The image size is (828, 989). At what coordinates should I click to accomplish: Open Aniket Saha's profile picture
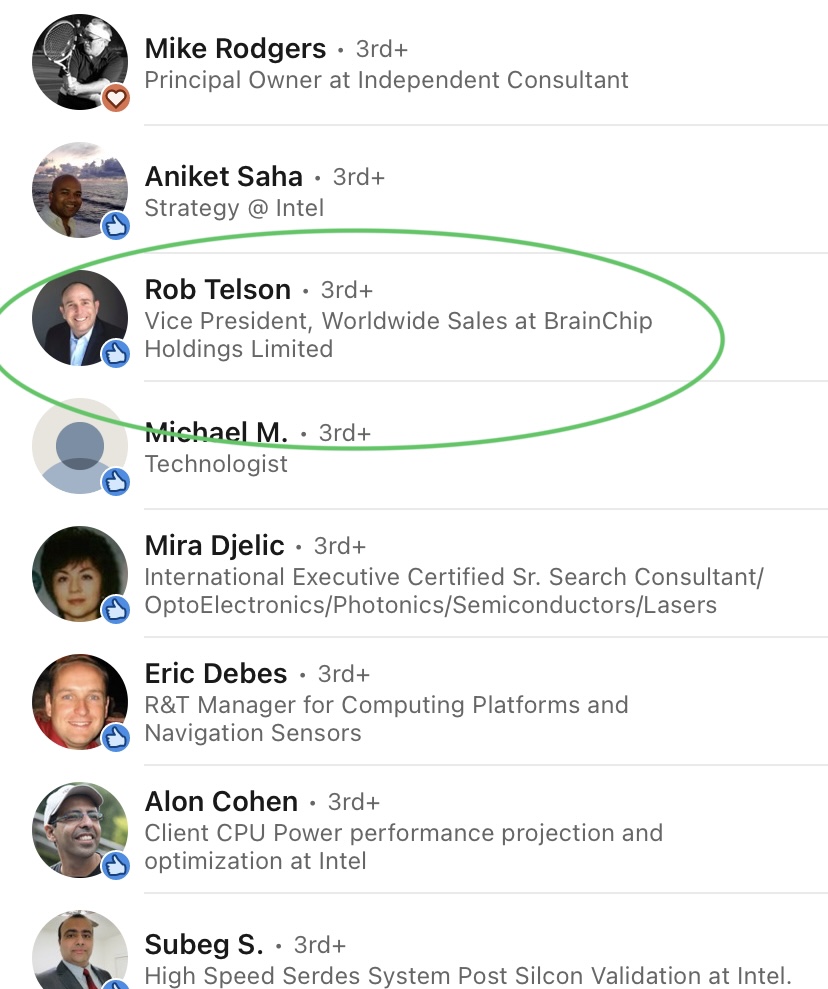click(x=78, y=189)
